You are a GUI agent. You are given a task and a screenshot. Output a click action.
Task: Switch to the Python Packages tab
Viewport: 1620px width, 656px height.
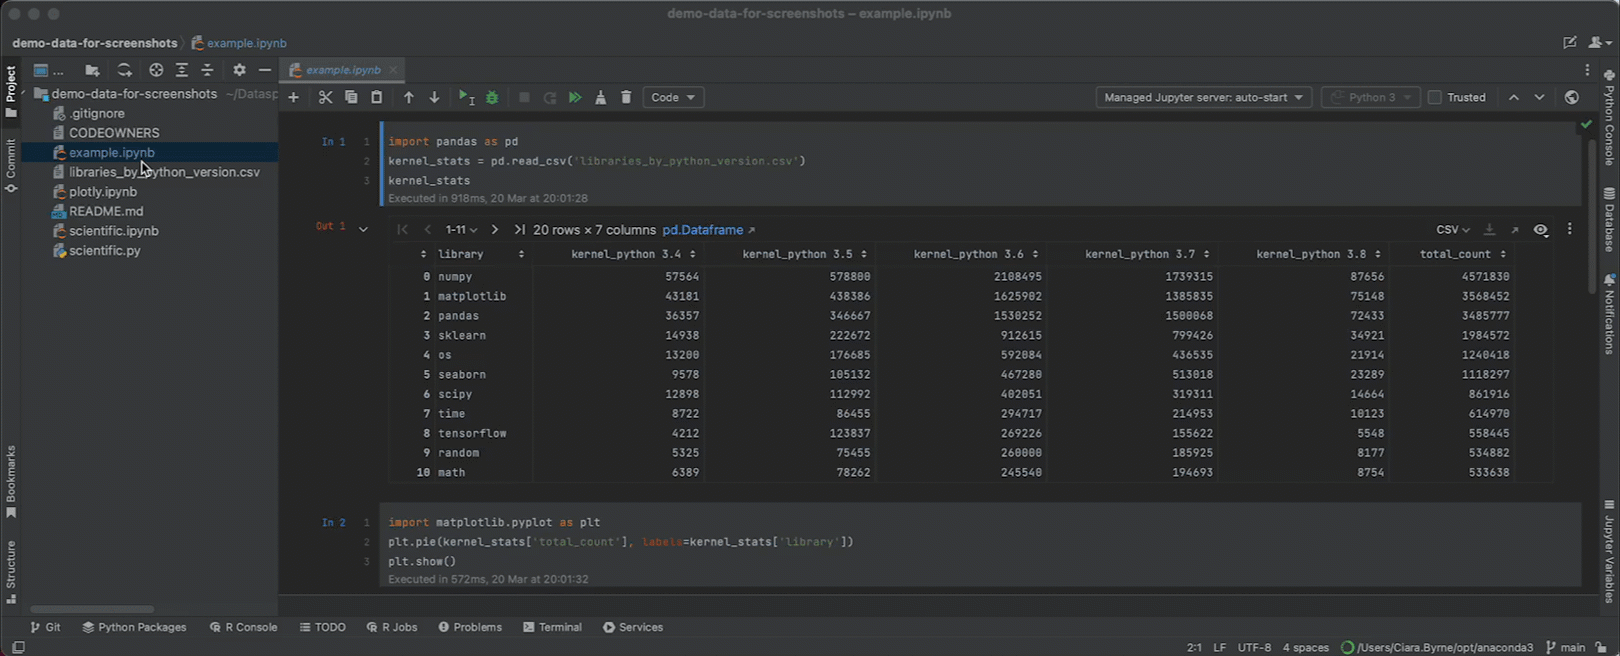click(134, 627)
